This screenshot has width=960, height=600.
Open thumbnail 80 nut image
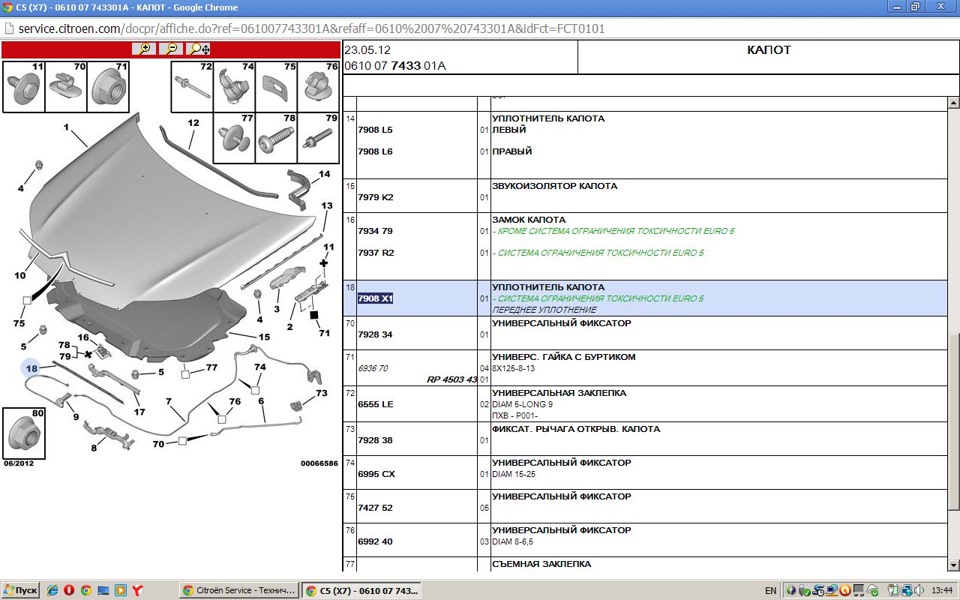point(24,433)
